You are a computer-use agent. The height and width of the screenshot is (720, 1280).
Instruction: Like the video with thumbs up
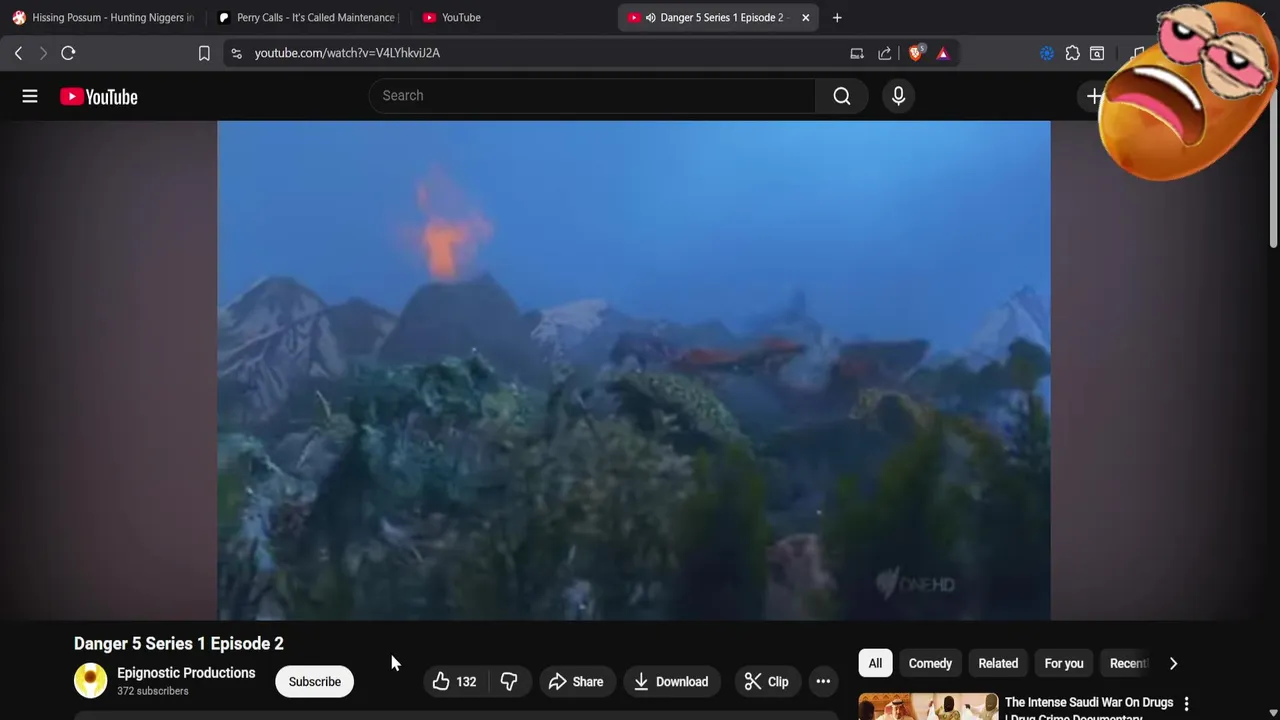(454, 682)
